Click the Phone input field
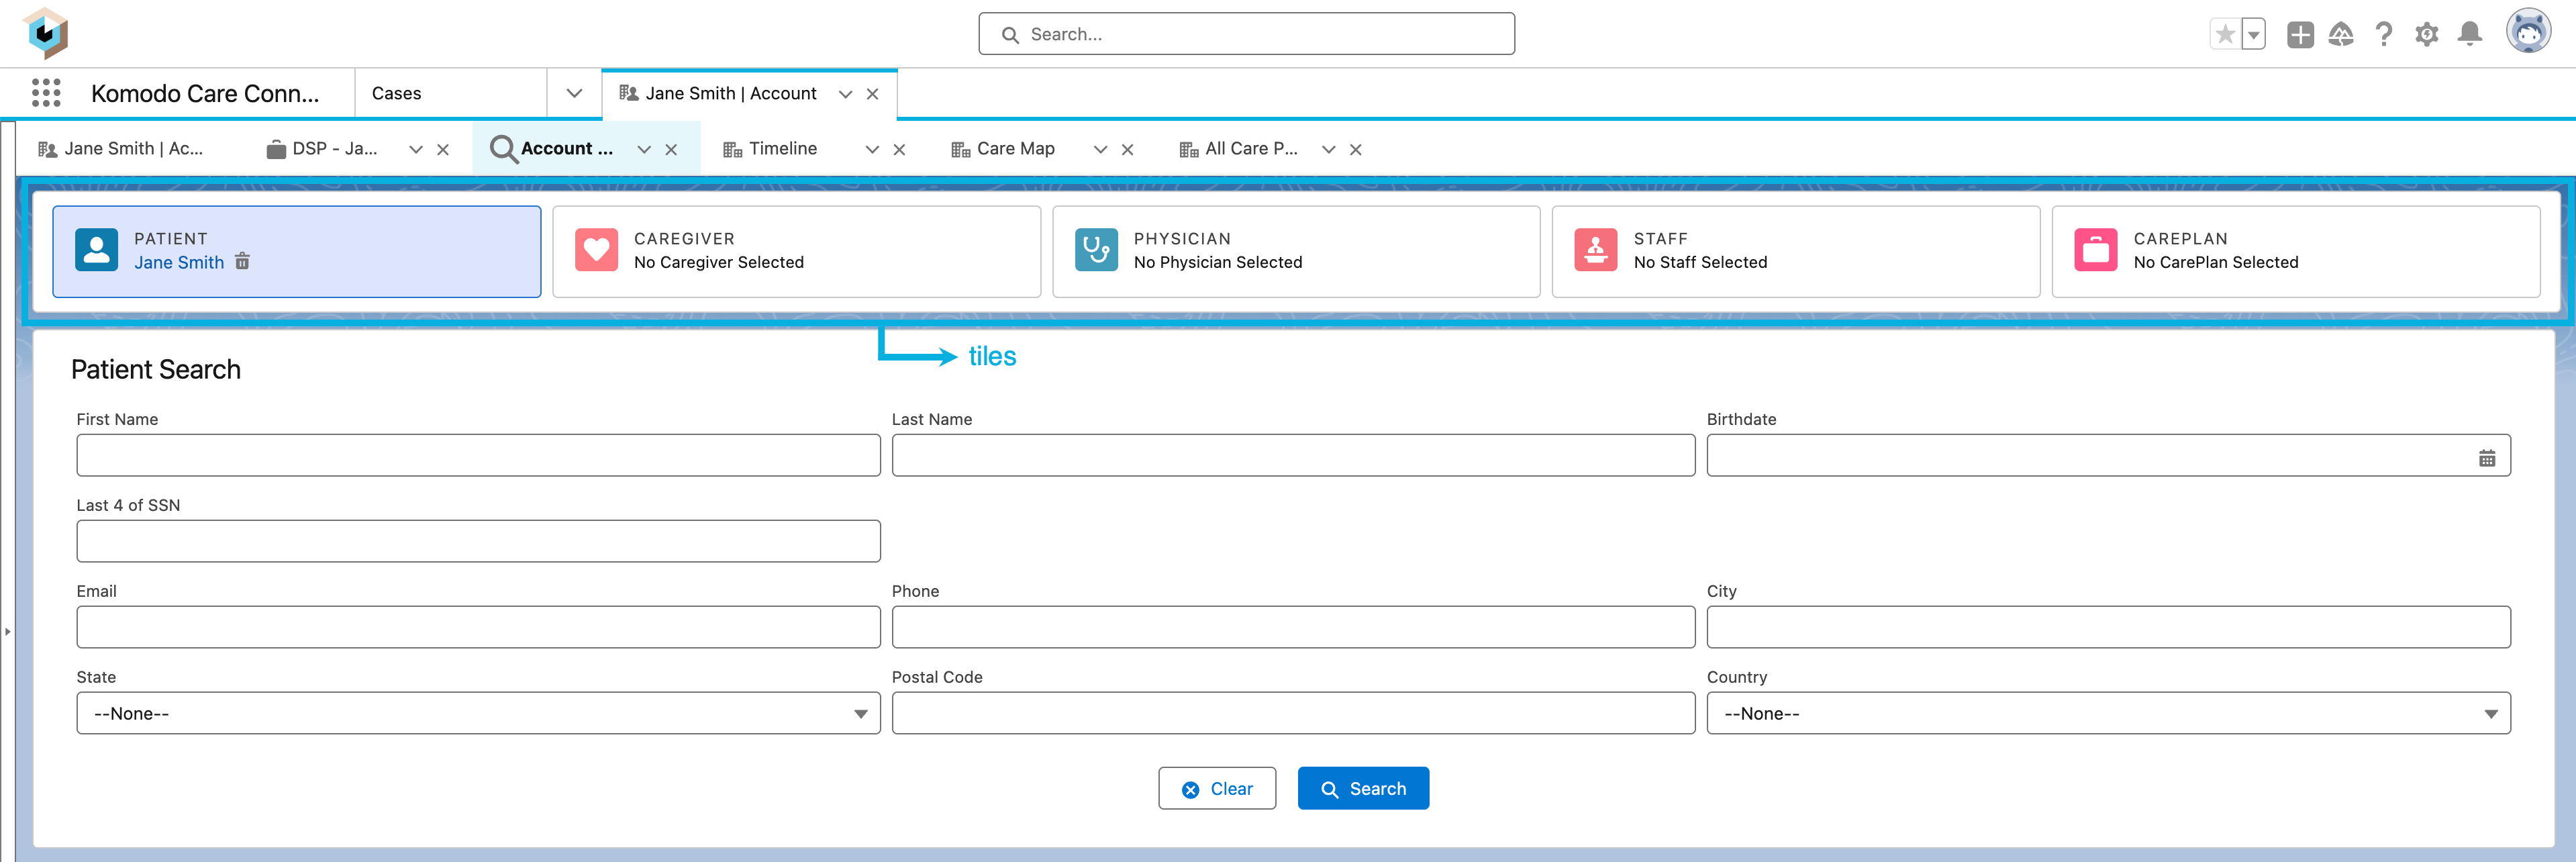The width and height of the screenshot is (2576, 862). (1293, 627)
